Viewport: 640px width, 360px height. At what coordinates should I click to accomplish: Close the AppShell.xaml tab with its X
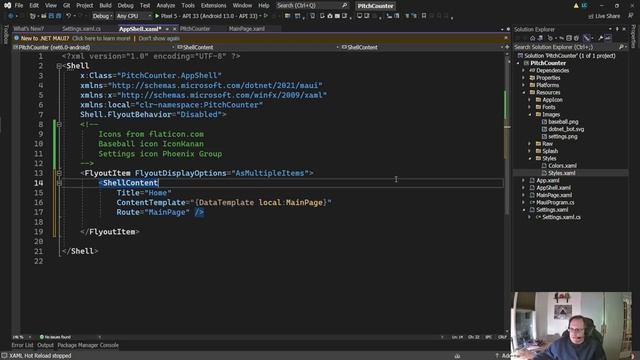pyautogui.click(x=175, y=29)
